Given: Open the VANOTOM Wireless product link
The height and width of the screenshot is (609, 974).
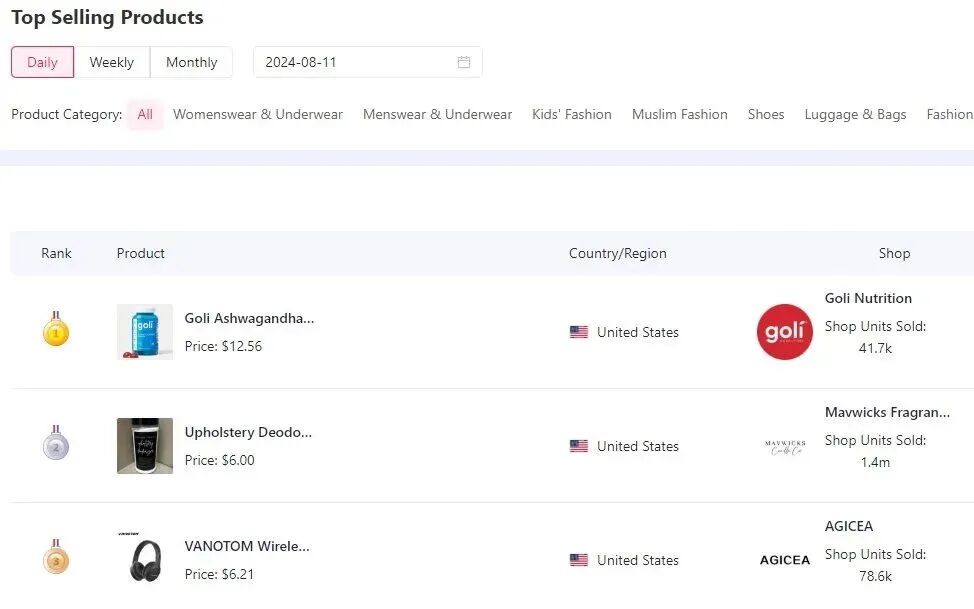Looking at the screenshot, I should click(x=247, y=546).
